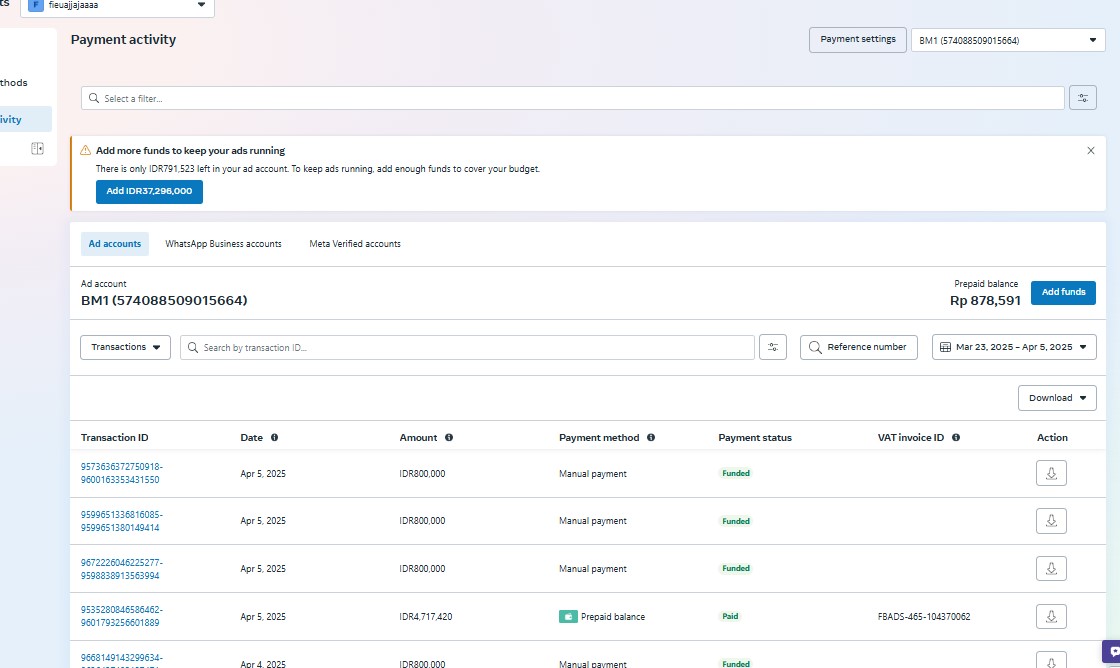The height and width of the screenshot is (668, 1120).
Task: Expand the Transactions type dropdown
Action: (125, 347)
